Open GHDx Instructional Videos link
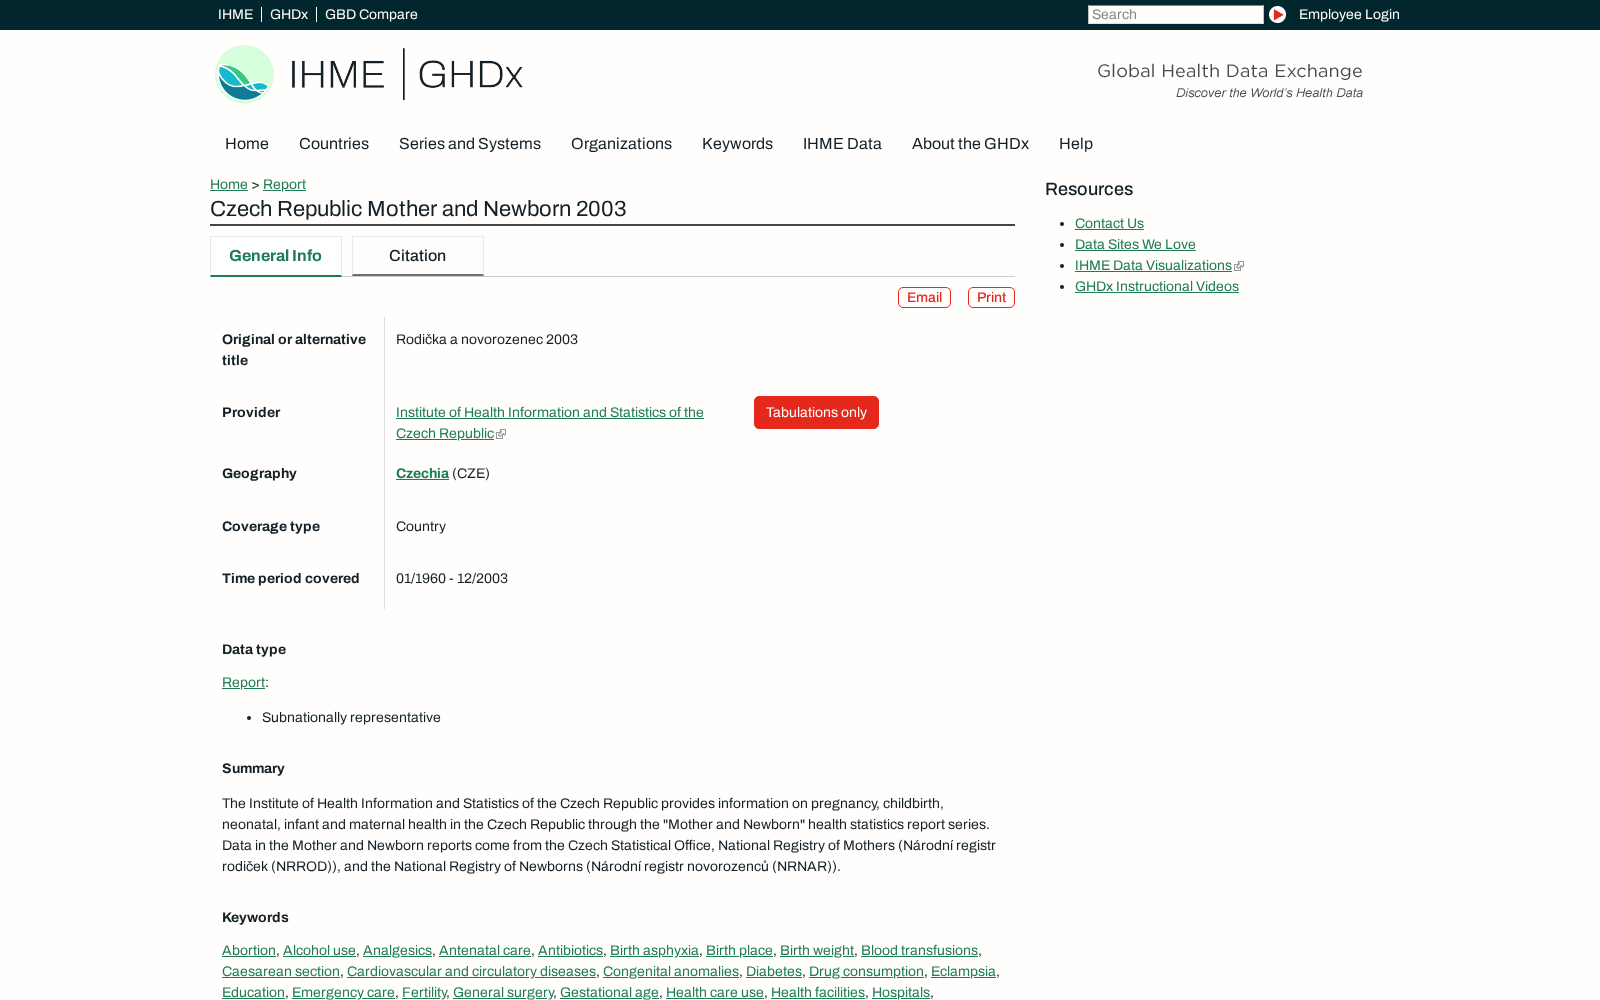 tap(1157, 287)
